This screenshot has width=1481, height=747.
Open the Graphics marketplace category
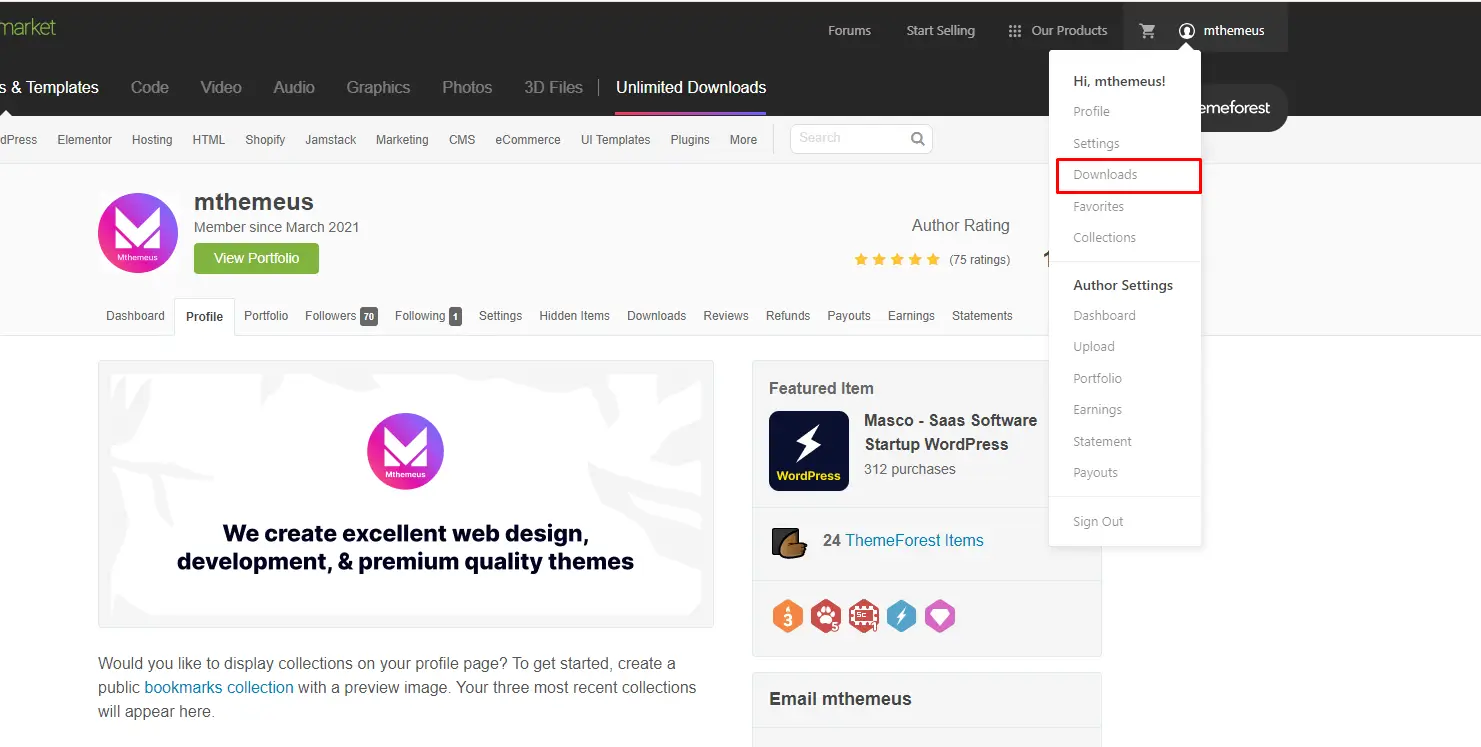click(378, 88)
